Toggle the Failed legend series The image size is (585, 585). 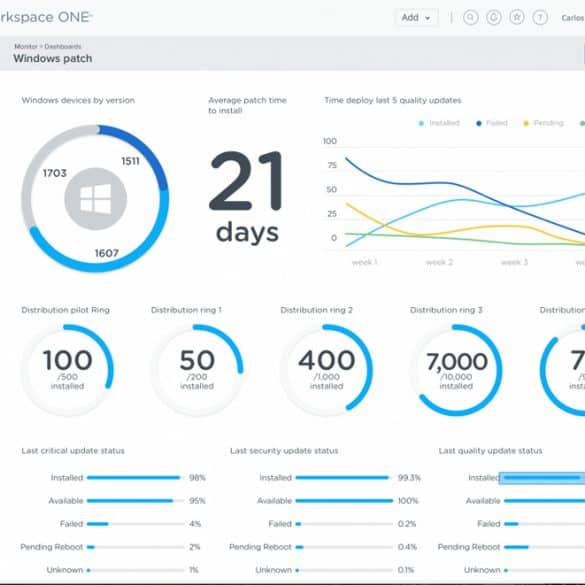click(x=492, y=123)
